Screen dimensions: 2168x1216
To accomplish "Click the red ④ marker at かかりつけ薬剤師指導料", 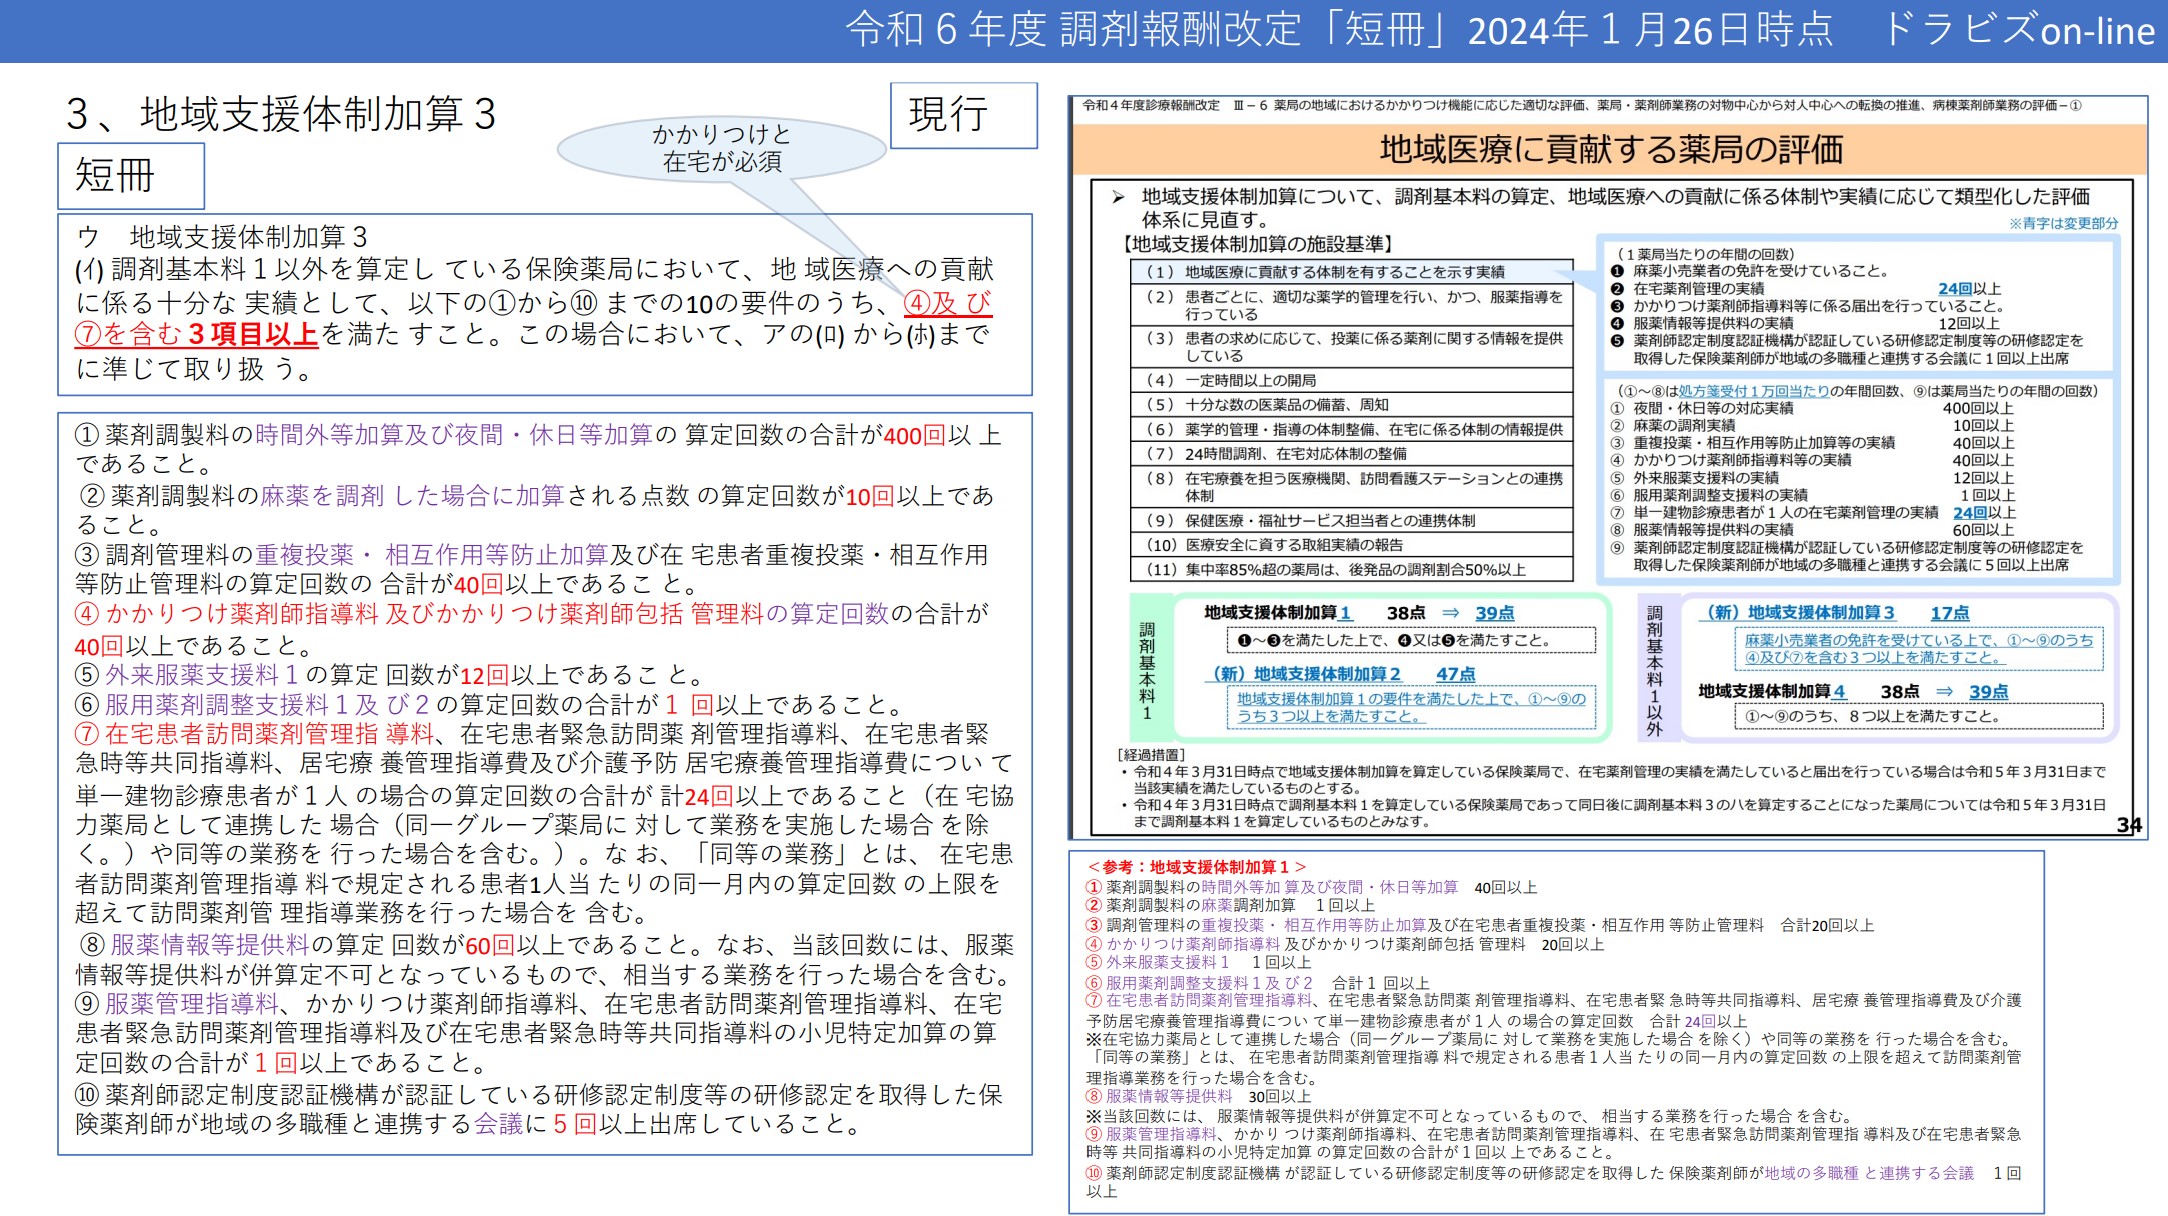I will (87, 614).
